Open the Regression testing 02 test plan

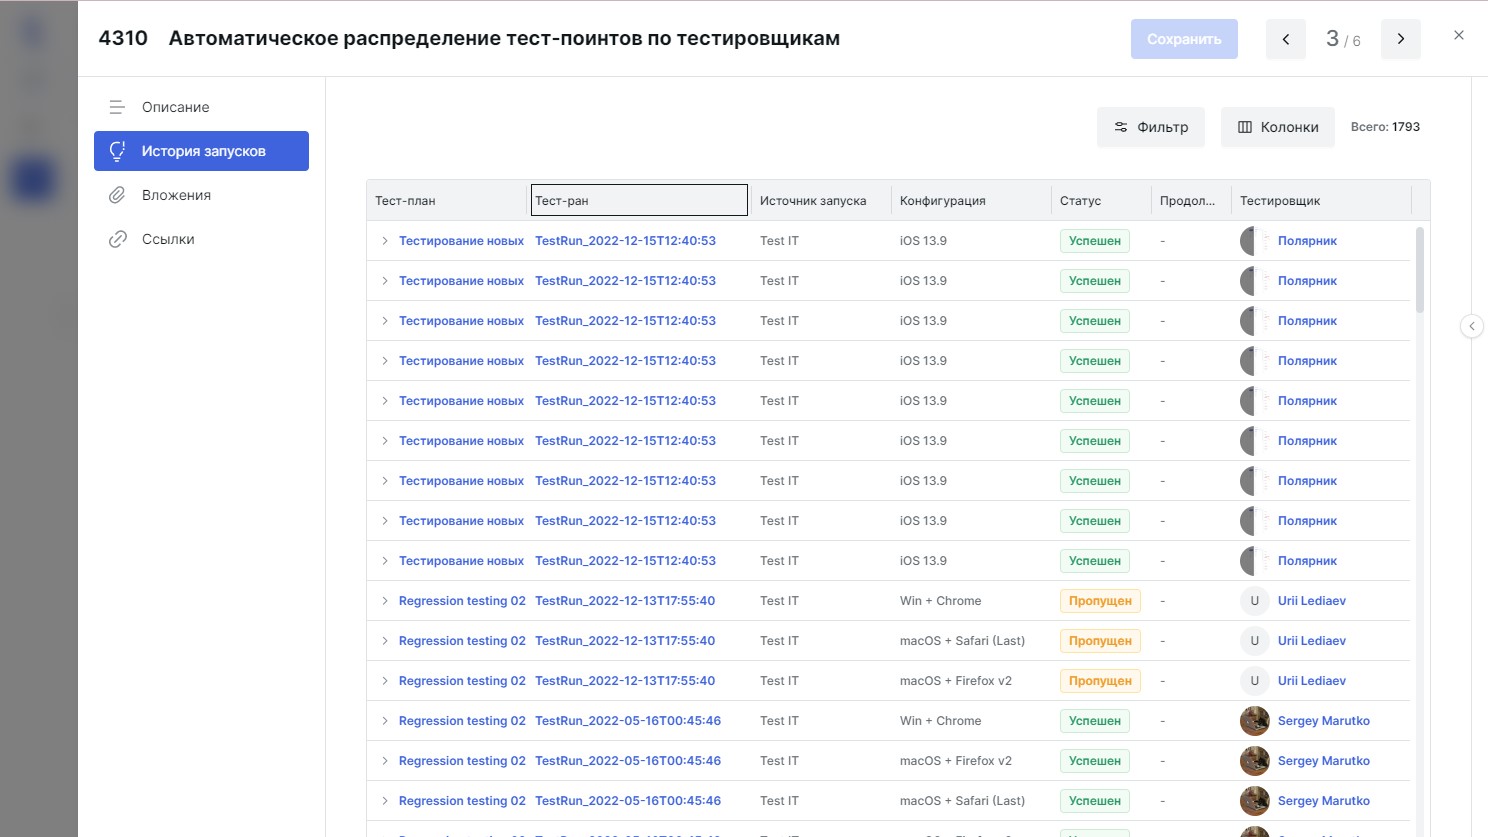462,600
